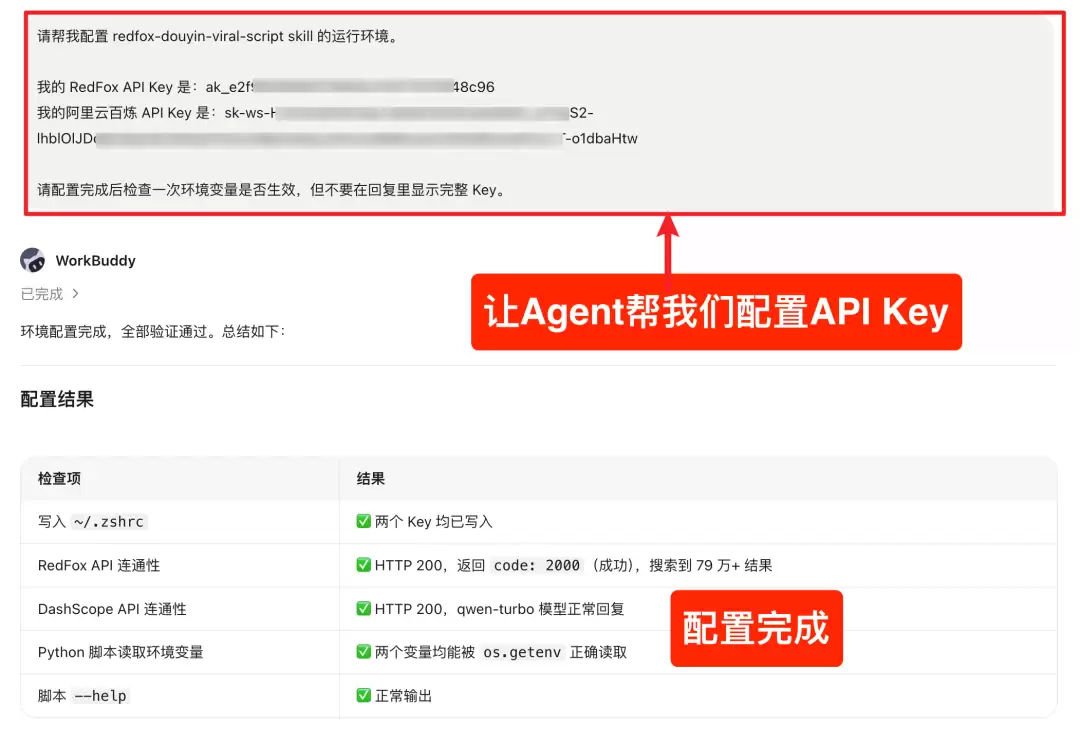
Task: Expand the 已完成 chevron
Action: click(75, 294)
